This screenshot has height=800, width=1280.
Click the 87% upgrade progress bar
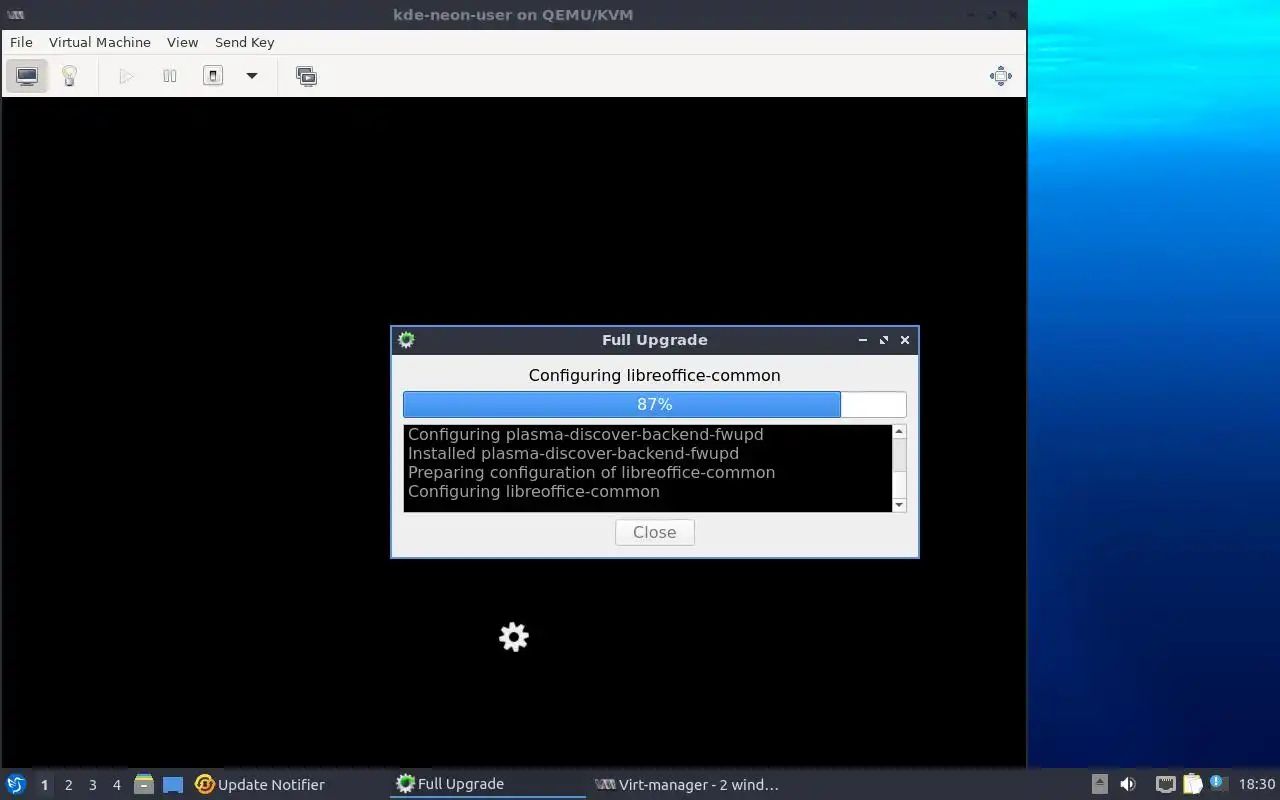pos(654,404)
